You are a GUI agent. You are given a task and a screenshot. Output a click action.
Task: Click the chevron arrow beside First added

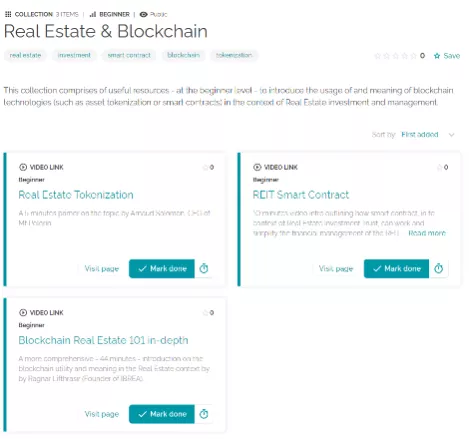pos(451,135)
